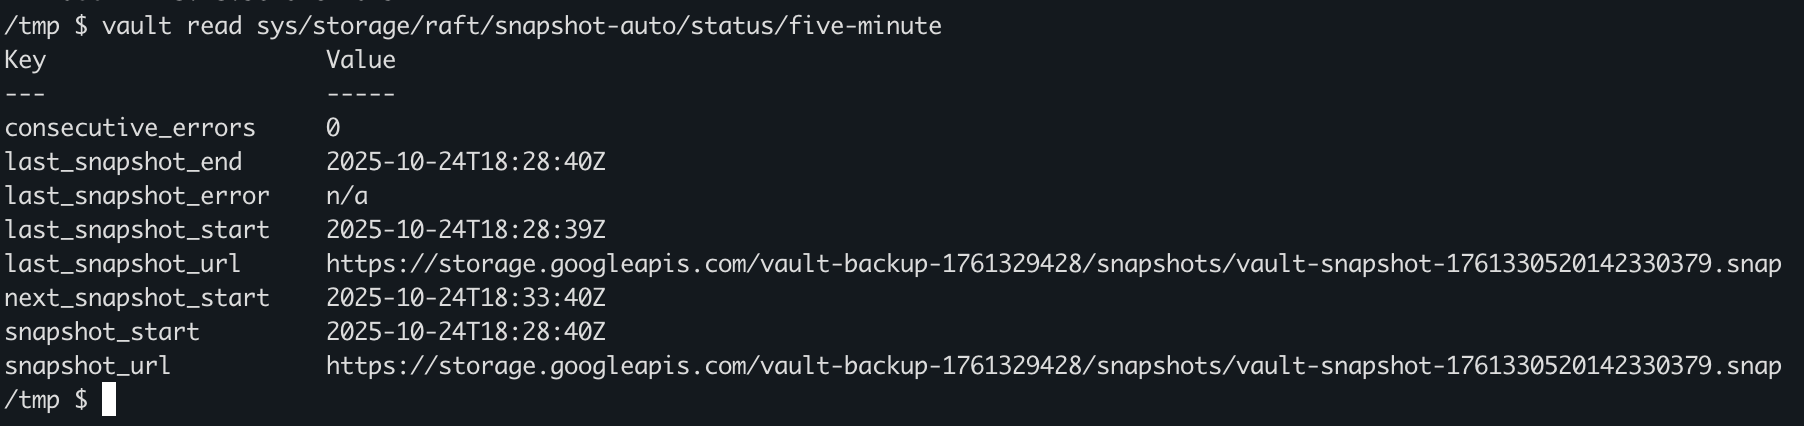The height and width of the screenshot is (426, 1804).
Task: Click the last_snapshot_url key
Action: 123,264
